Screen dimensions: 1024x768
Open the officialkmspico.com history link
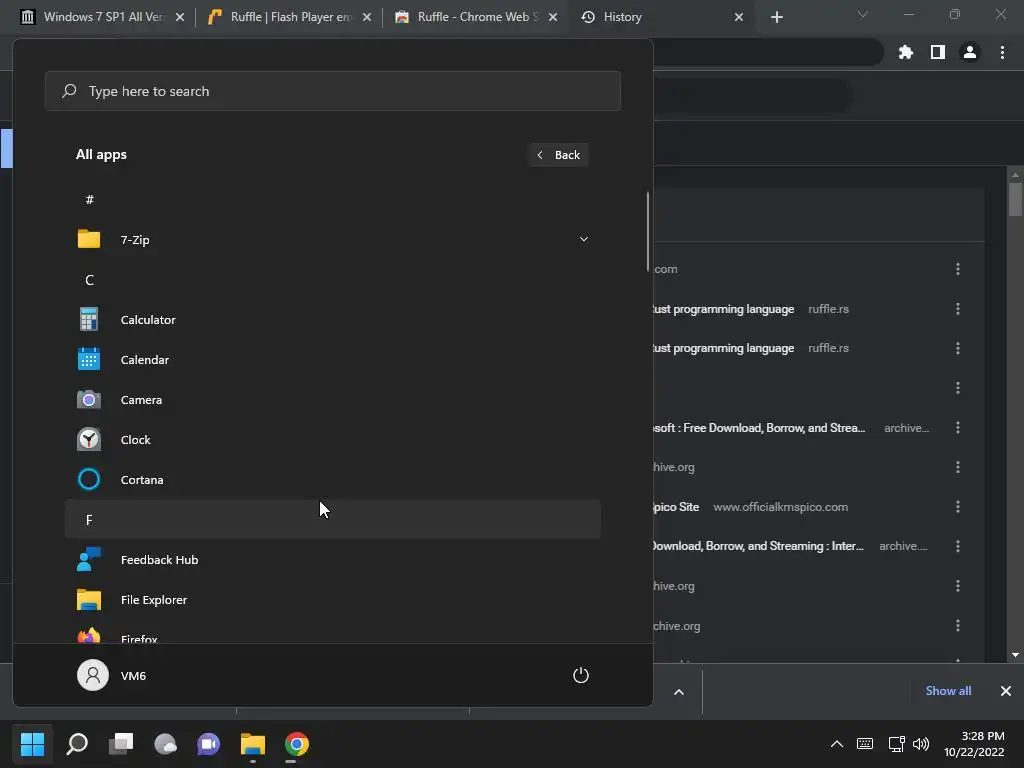[x=675, y=507]
